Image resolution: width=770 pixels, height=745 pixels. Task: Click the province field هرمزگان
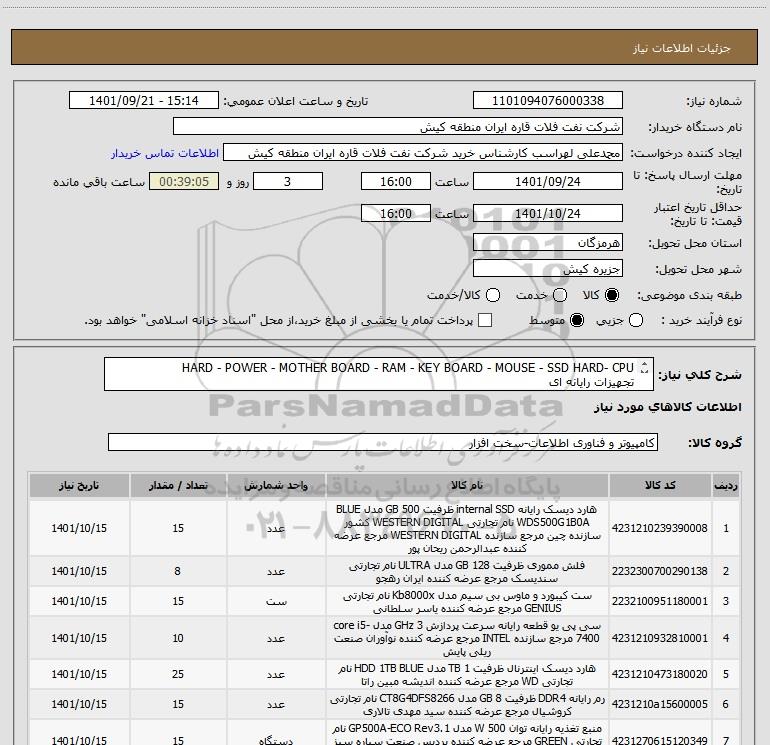coord(548,243)
